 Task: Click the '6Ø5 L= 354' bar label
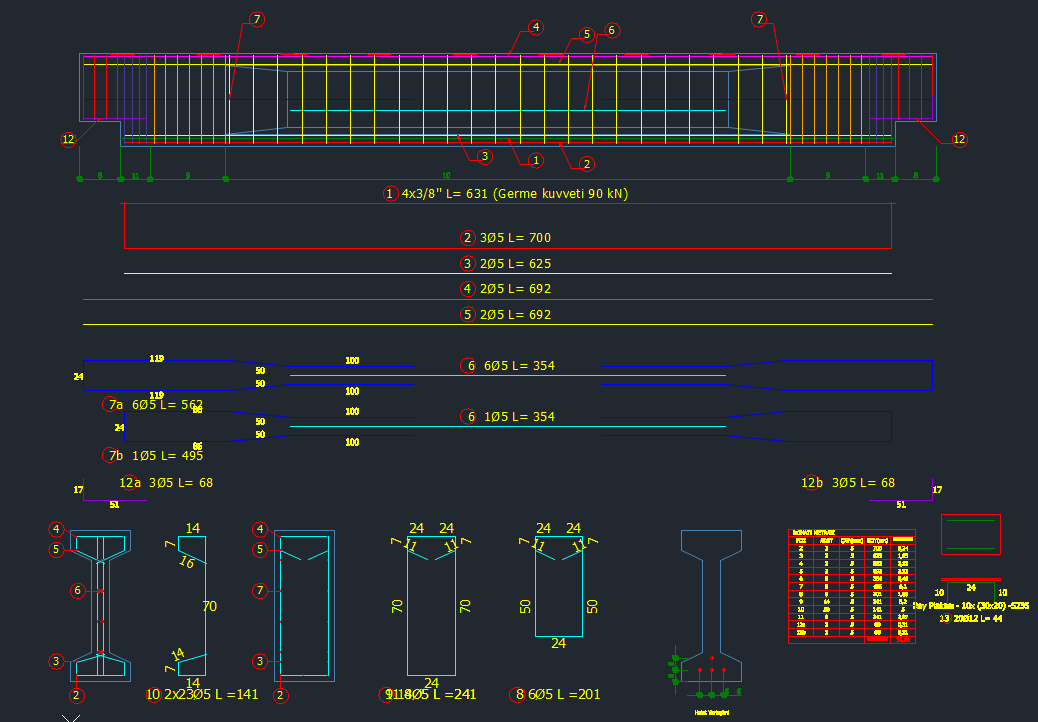coord(518,366)
